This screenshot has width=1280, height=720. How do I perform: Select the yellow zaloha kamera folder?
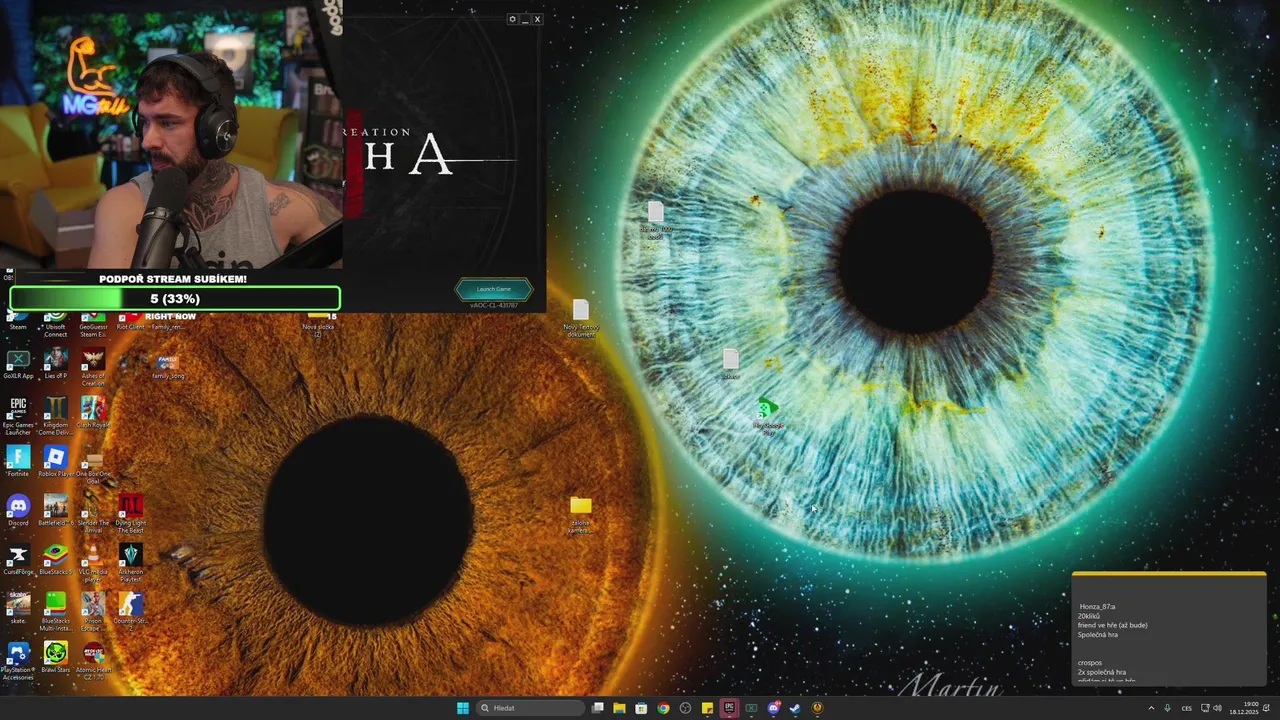(x=580, y=515)
